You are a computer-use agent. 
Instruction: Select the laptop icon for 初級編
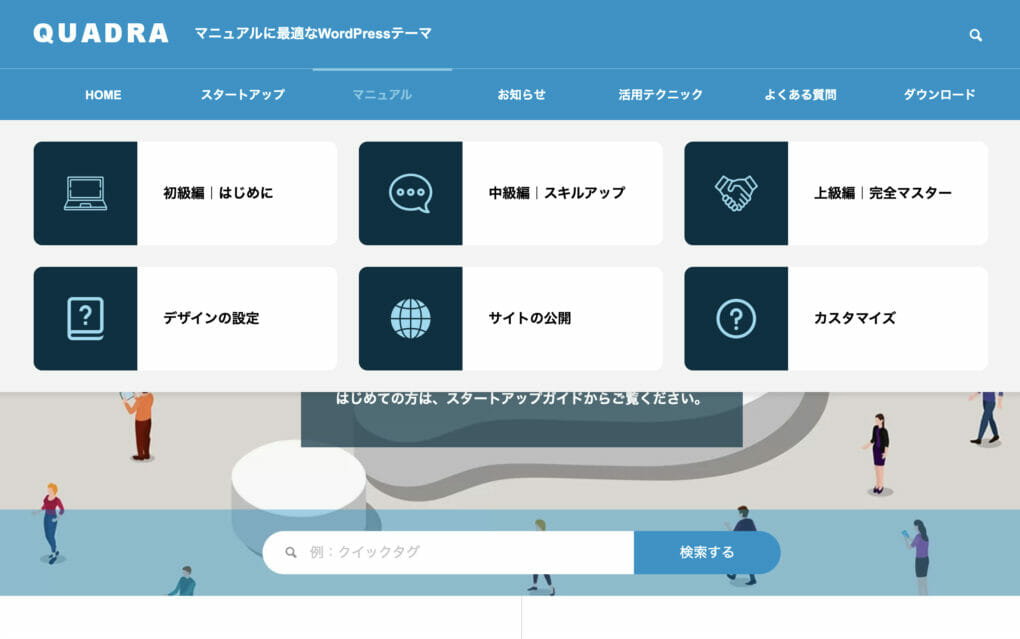(x=85, y=191)
